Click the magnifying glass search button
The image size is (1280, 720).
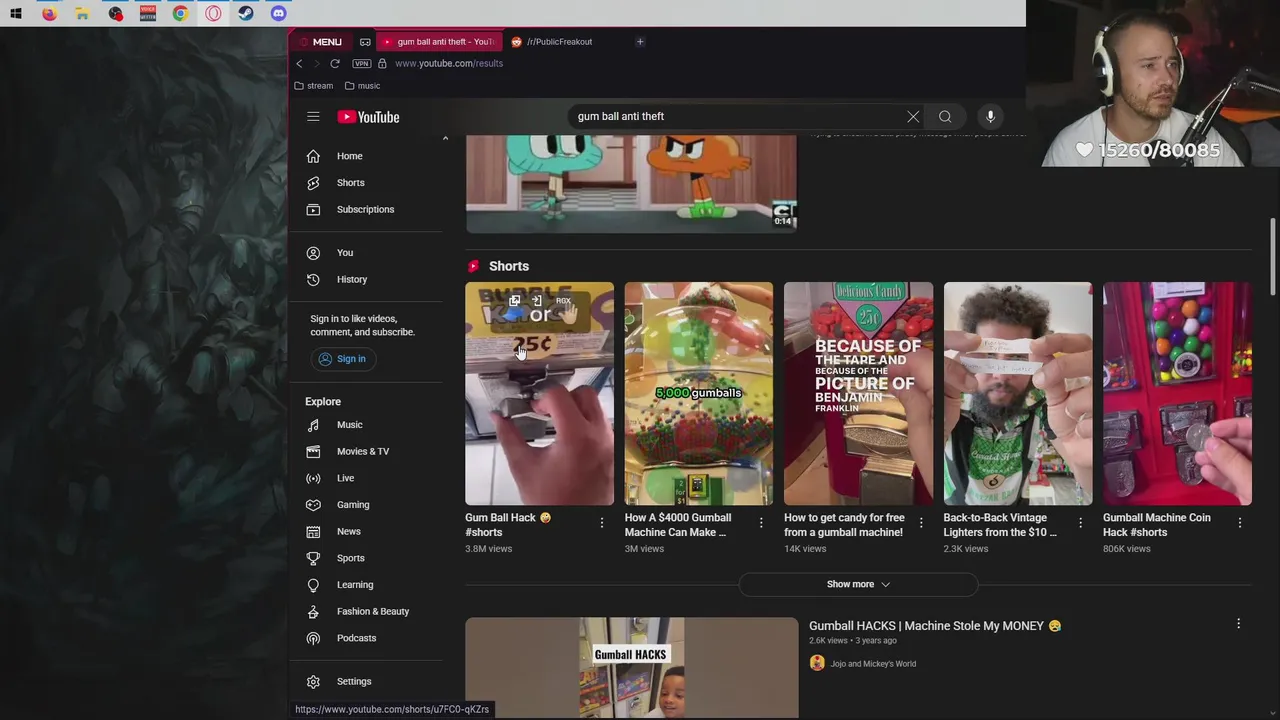pyautogui.click(x=945, y=117)
